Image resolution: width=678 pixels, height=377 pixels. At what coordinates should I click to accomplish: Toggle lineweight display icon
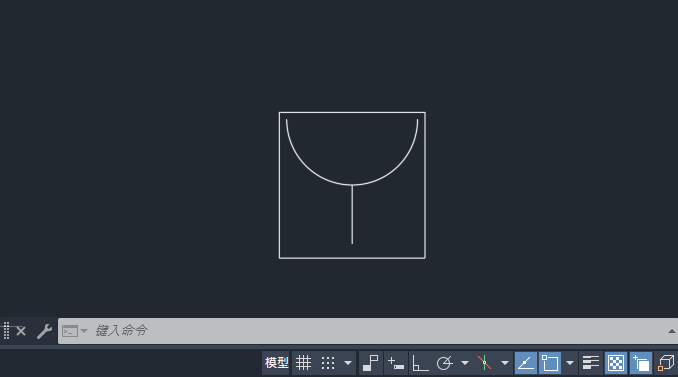[591, 363]
